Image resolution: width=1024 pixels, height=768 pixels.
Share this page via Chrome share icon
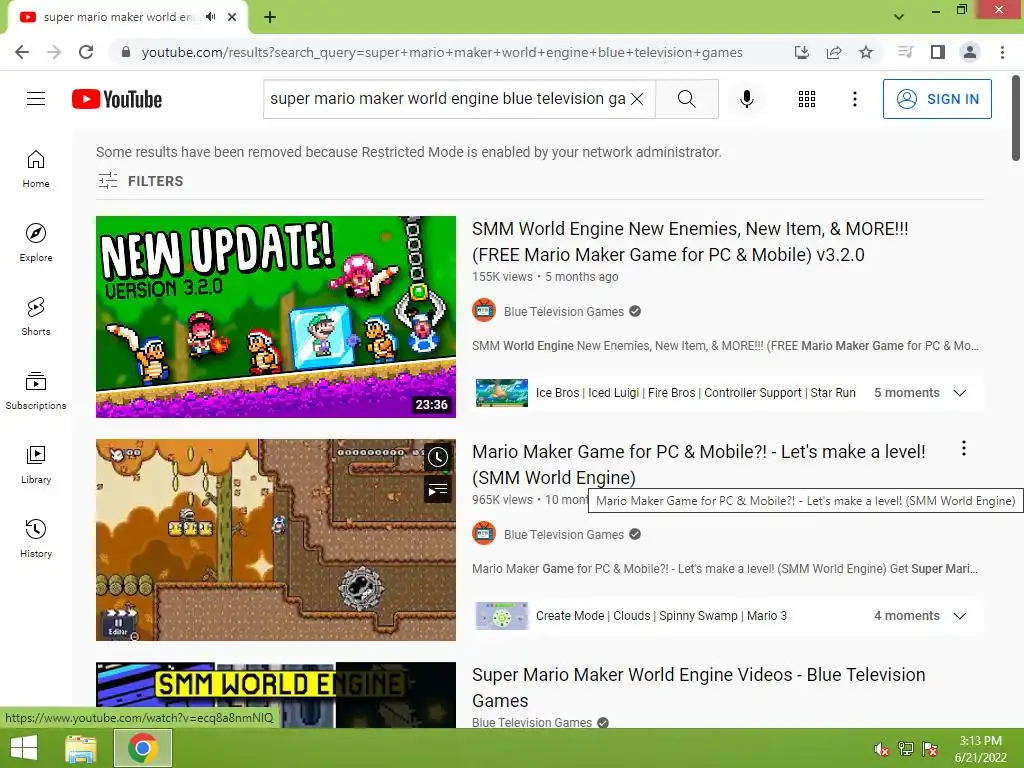coord(834,52)
